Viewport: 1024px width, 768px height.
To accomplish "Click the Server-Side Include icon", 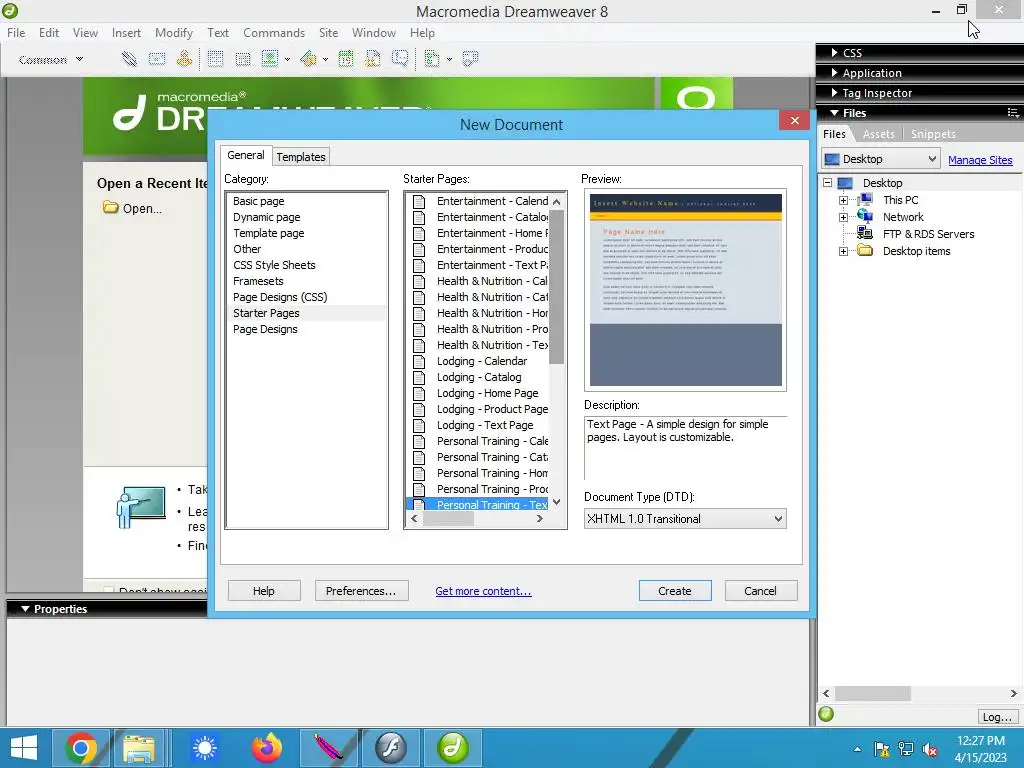I will pyautogui.click(x=373, y=59).
